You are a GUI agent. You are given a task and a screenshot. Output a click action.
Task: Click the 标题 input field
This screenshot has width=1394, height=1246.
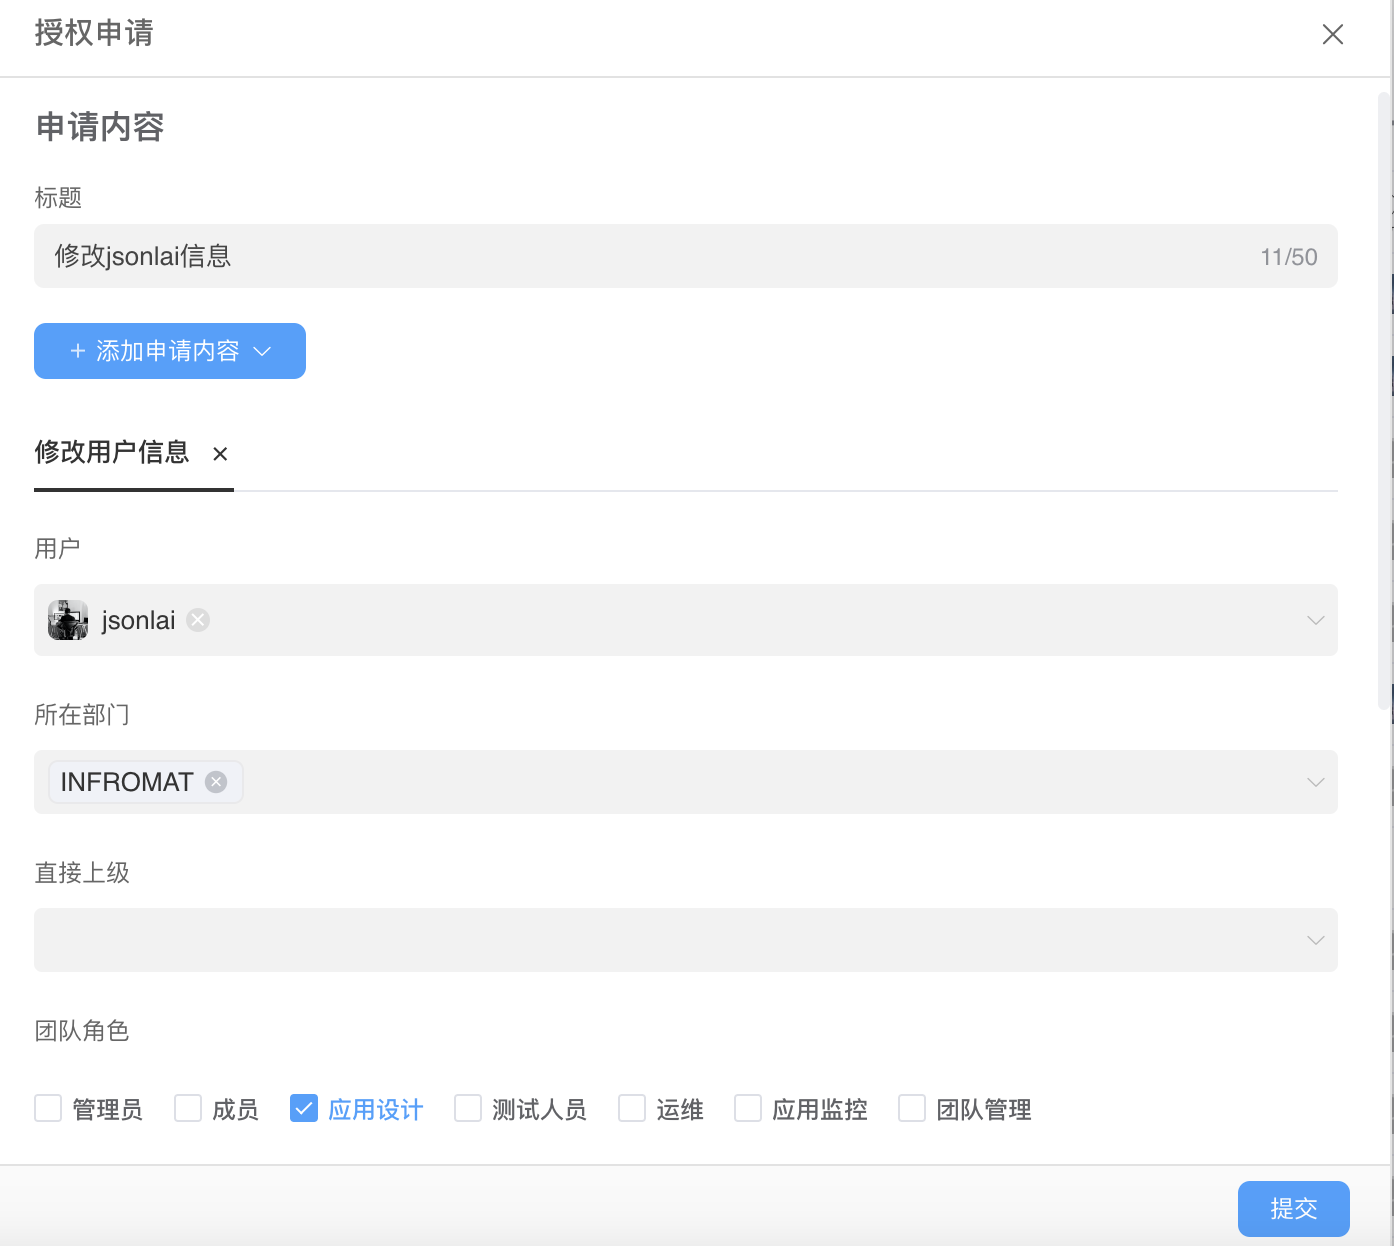coord(640,256)
